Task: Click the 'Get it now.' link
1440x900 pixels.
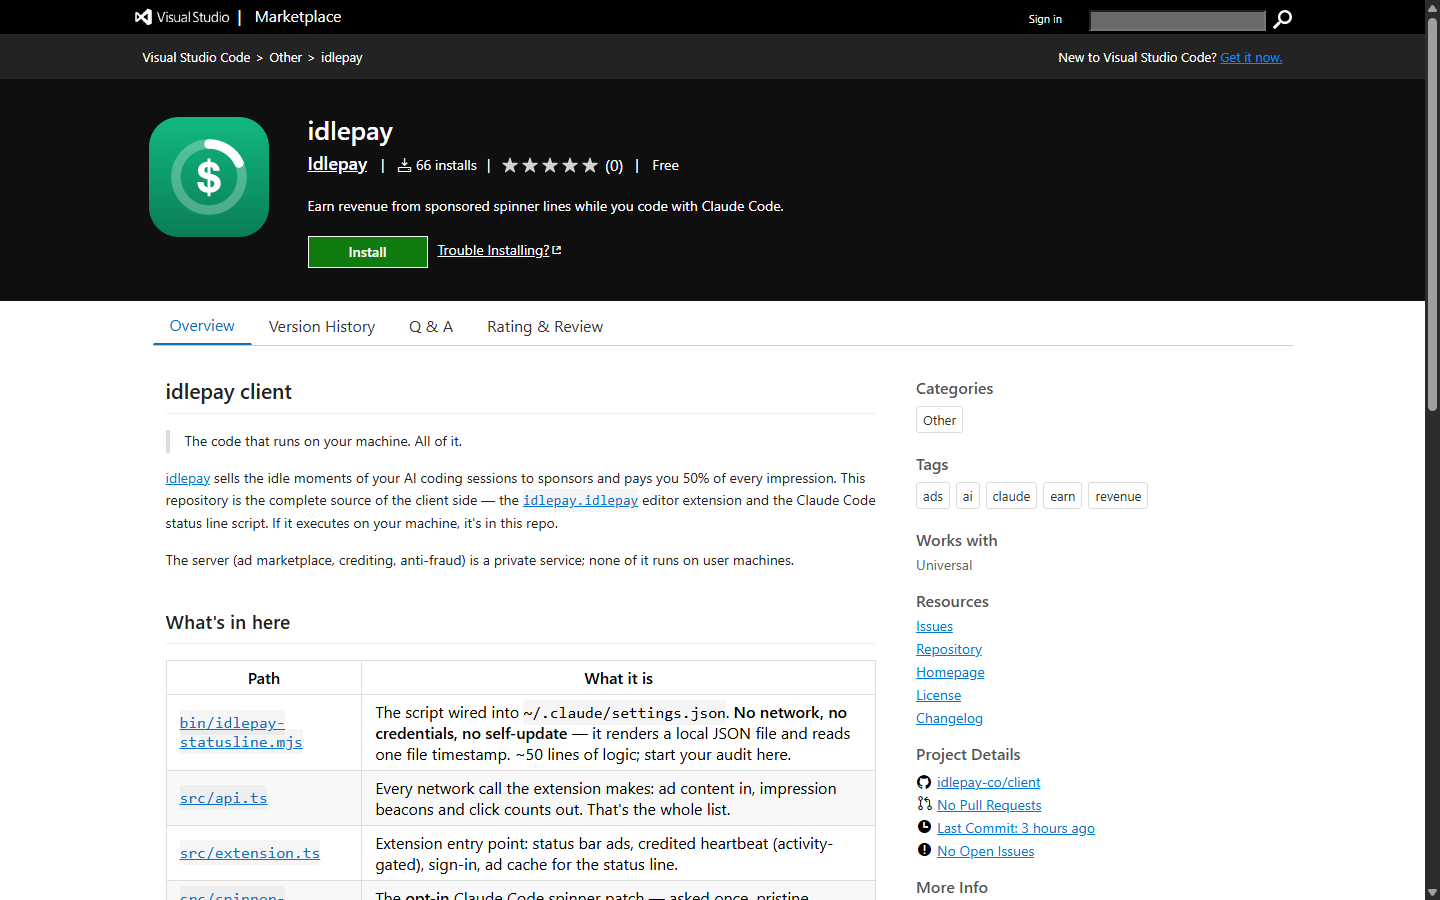Action: (1251, 58)
